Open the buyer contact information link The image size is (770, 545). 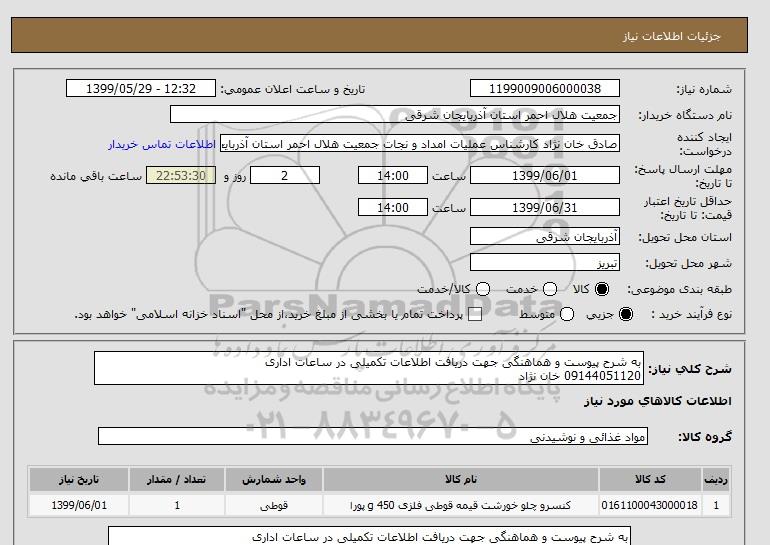tap(162, 145)
